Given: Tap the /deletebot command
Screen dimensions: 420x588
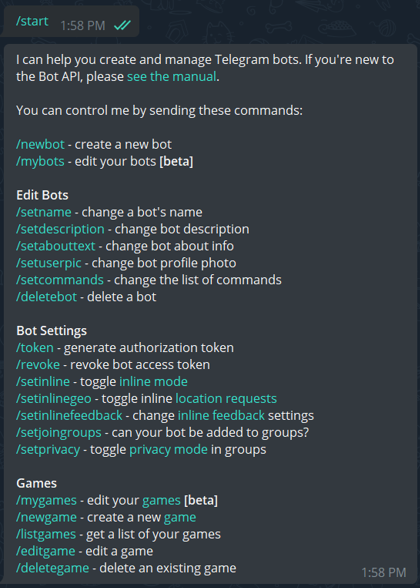Looking at the screenshot, I should pyautogui.click(x=46, y=297).
